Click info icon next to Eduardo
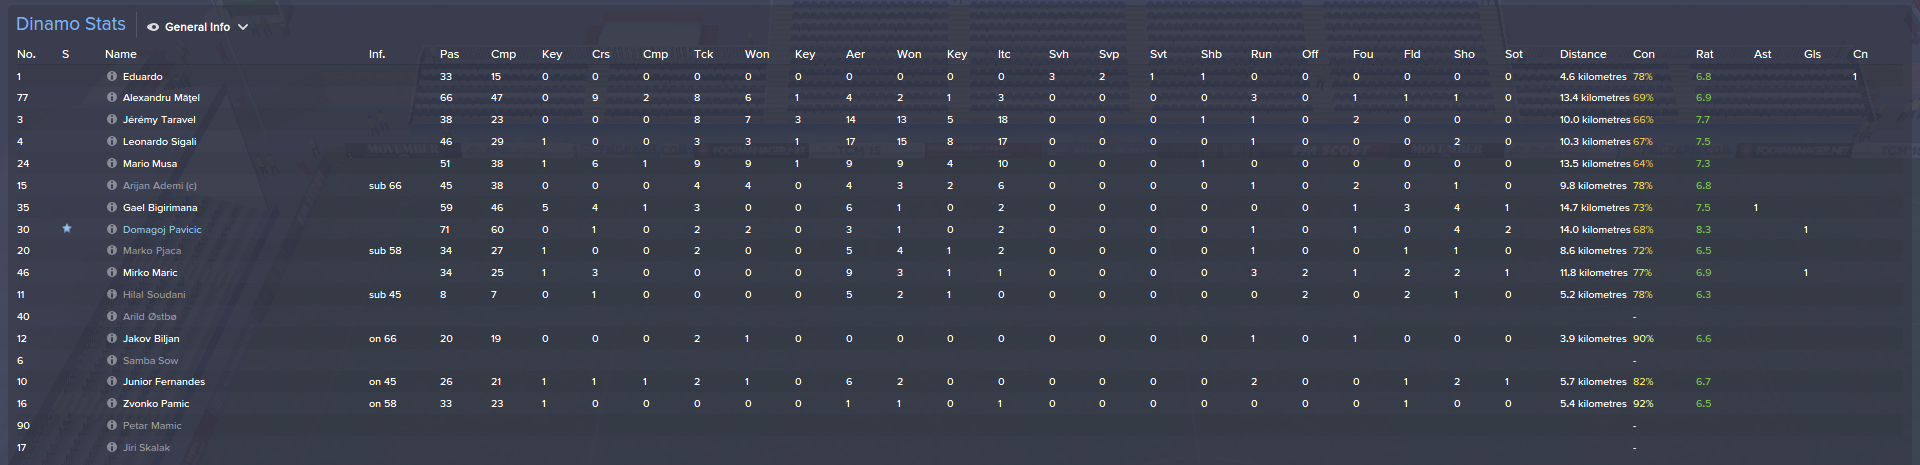The image size is (1920, 465). pos(112,76)
